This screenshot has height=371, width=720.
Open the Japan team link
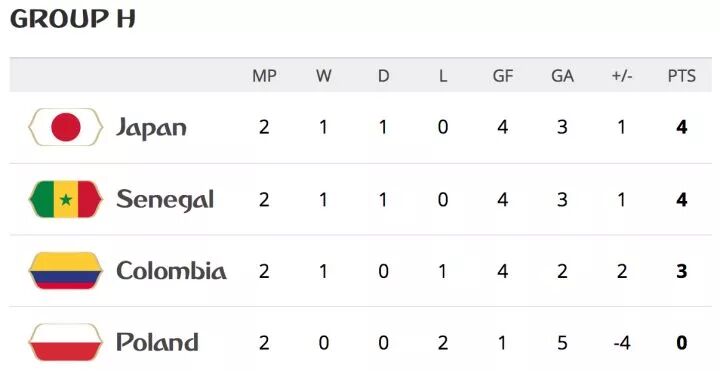pyautogui.click(x=151, y=128)
